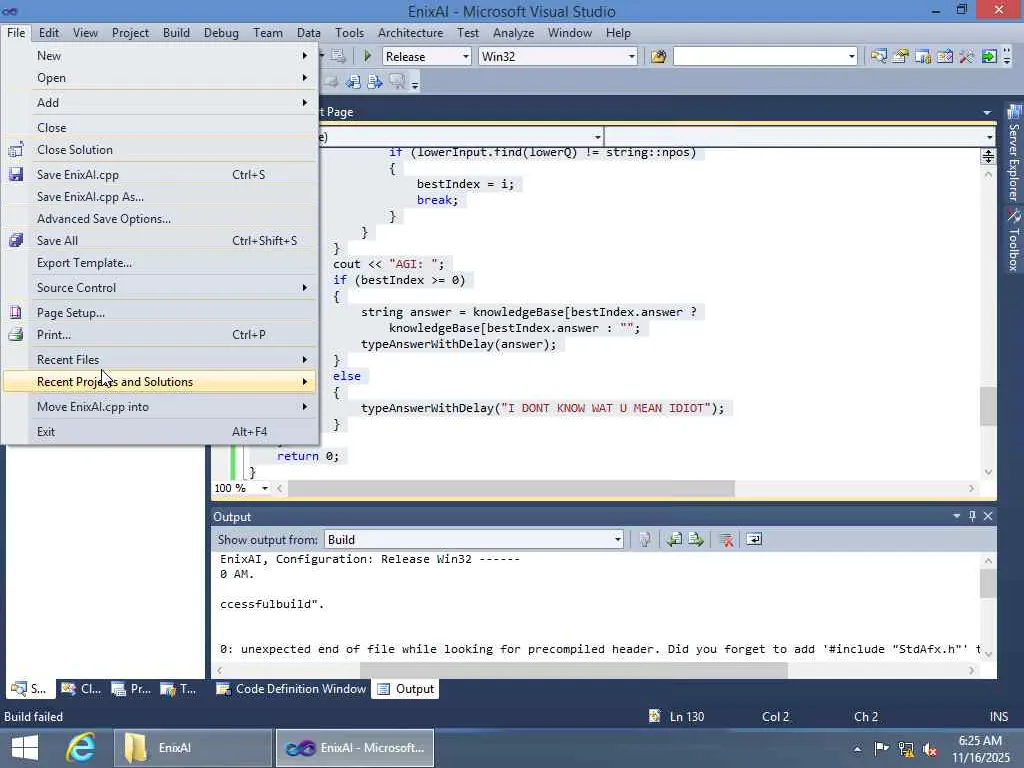Image resolution: width=1024 pixels, height=768 pixels.
Task: Click Exit in the File menu
Action: click(x=46, y=432)
